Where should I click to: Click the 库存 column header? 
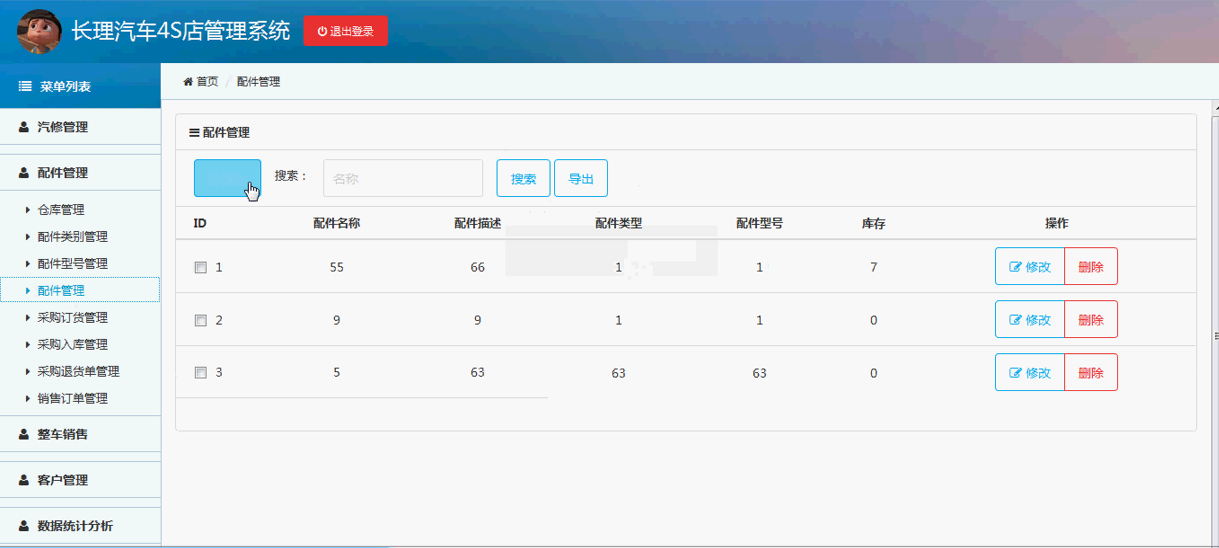[x=874, y=223]
